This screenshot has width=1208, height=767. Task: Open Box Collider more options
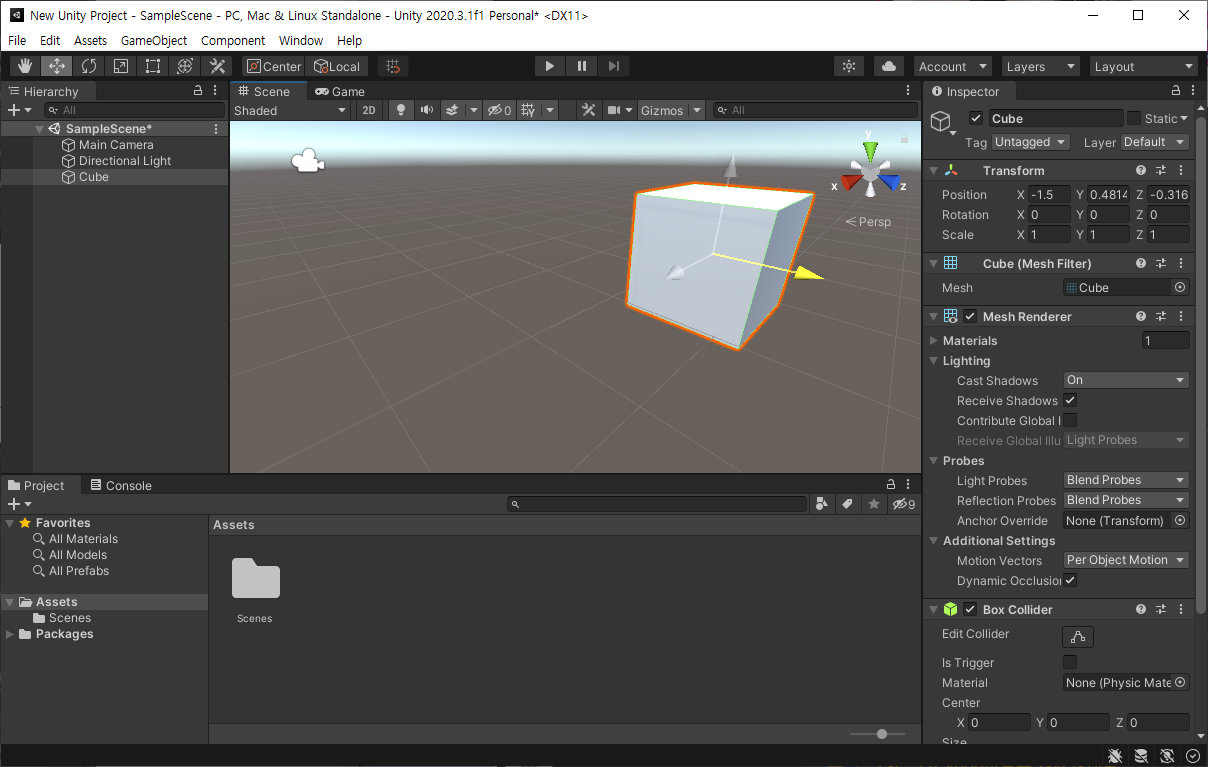(1181, 610)
